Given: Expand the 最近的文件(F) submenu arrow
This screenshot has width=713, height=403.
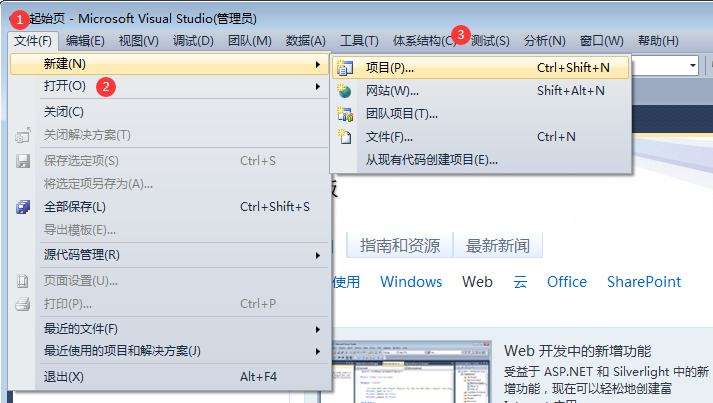Looking at the screenshot, I should (317, 329).
